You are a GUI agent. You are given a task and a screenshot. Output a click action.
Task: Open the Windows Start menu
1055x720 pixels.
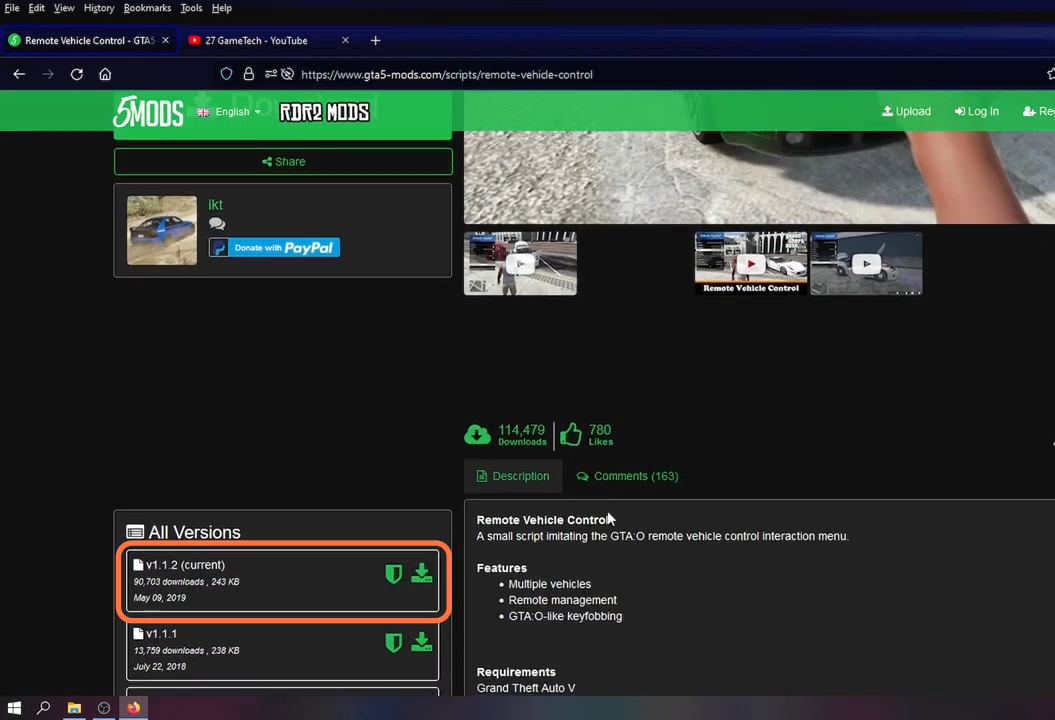click(x=14, y=708)
